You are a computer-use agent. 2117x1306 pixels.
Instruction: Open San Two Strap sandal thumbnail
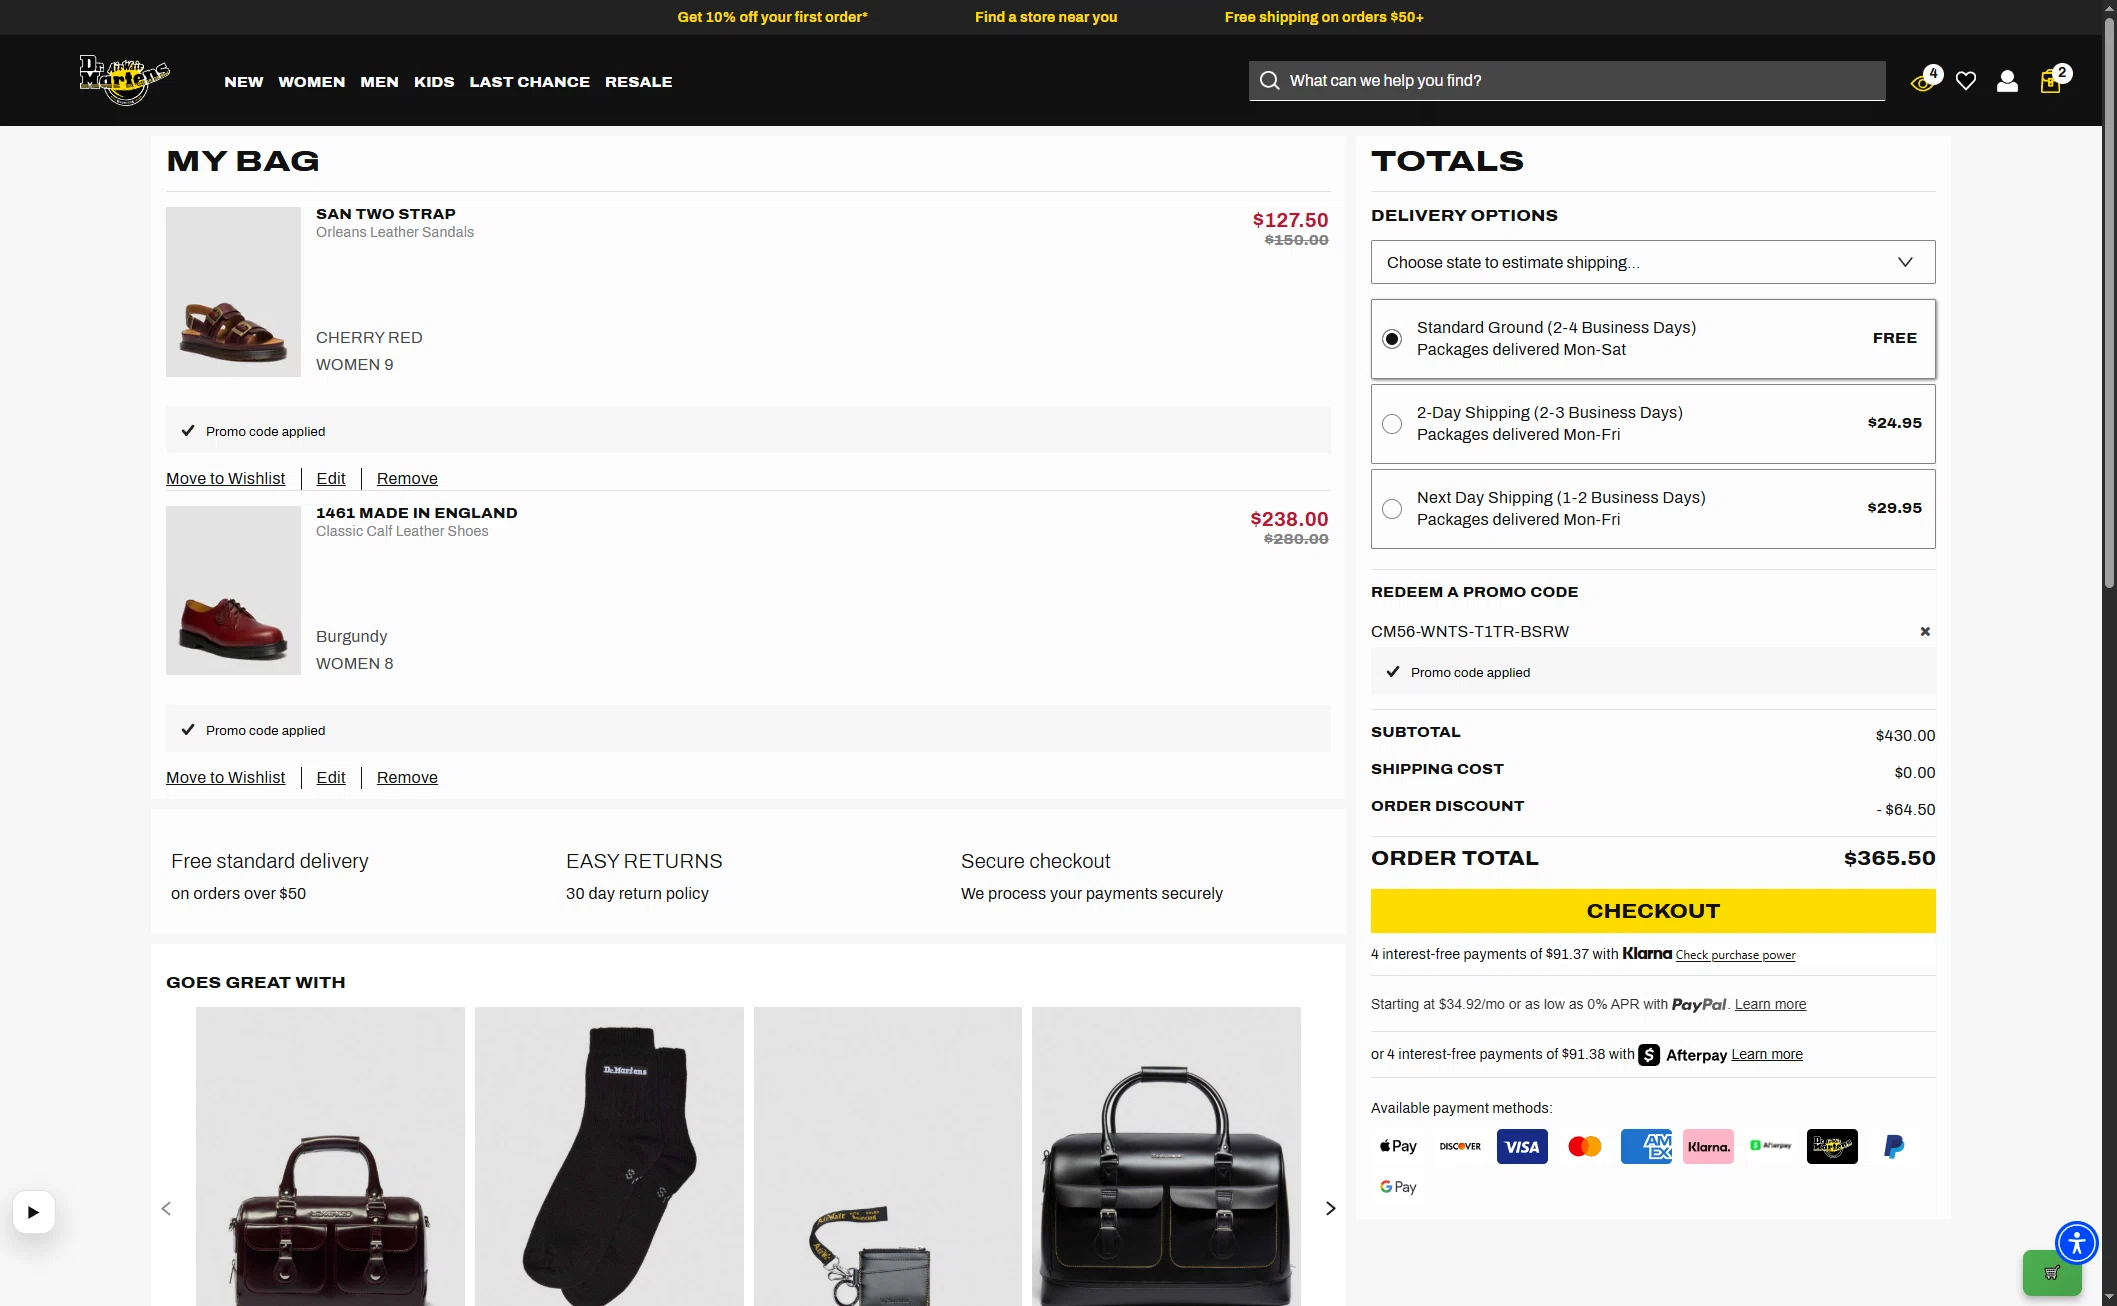pos(233,292)
